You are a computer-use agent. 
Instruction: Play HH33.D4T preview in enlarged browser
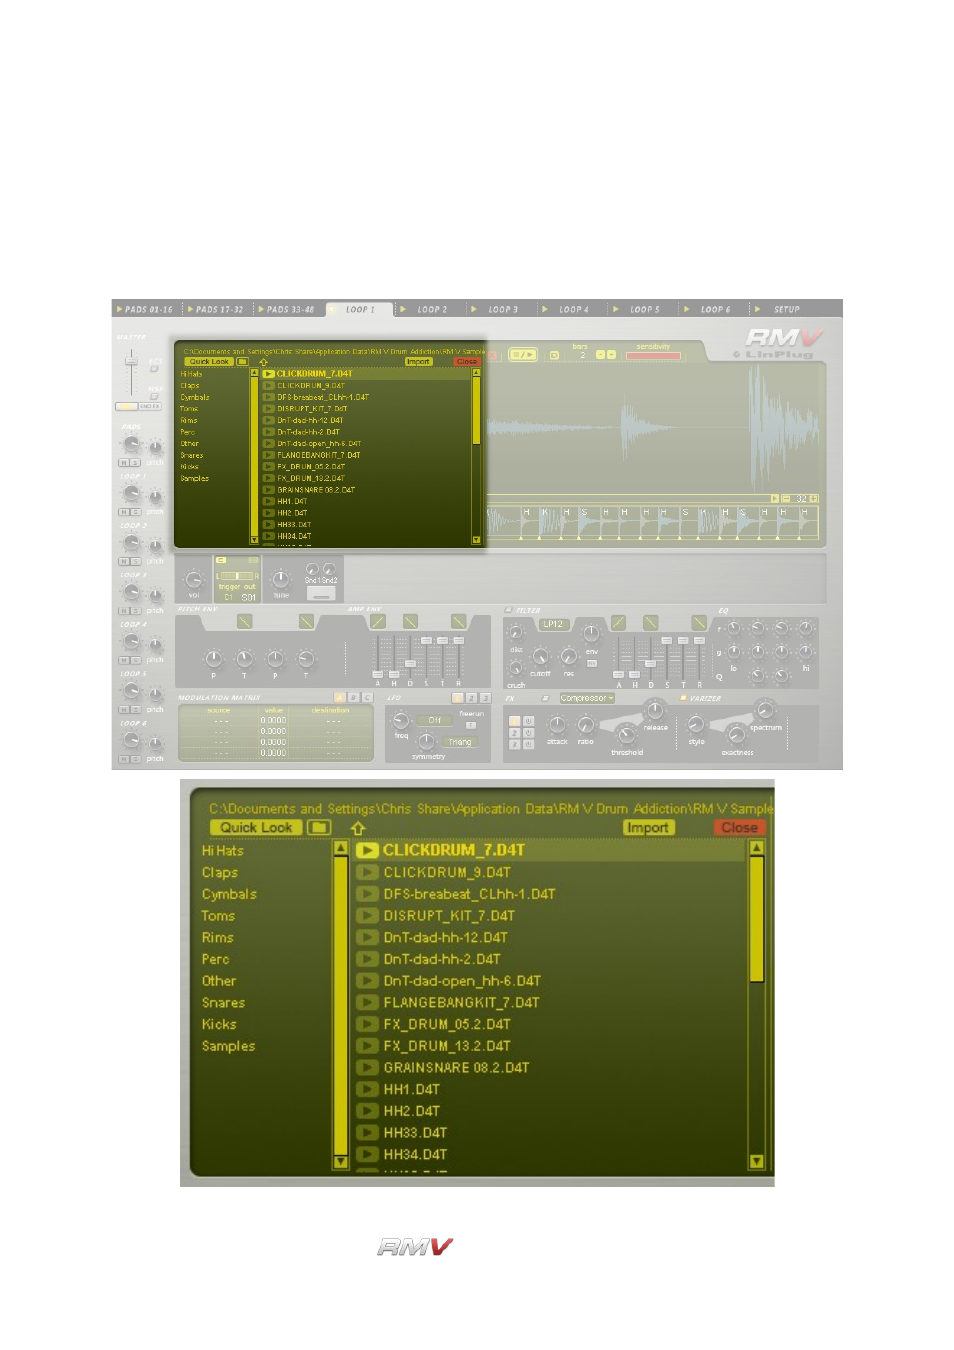coord(367,1133)
